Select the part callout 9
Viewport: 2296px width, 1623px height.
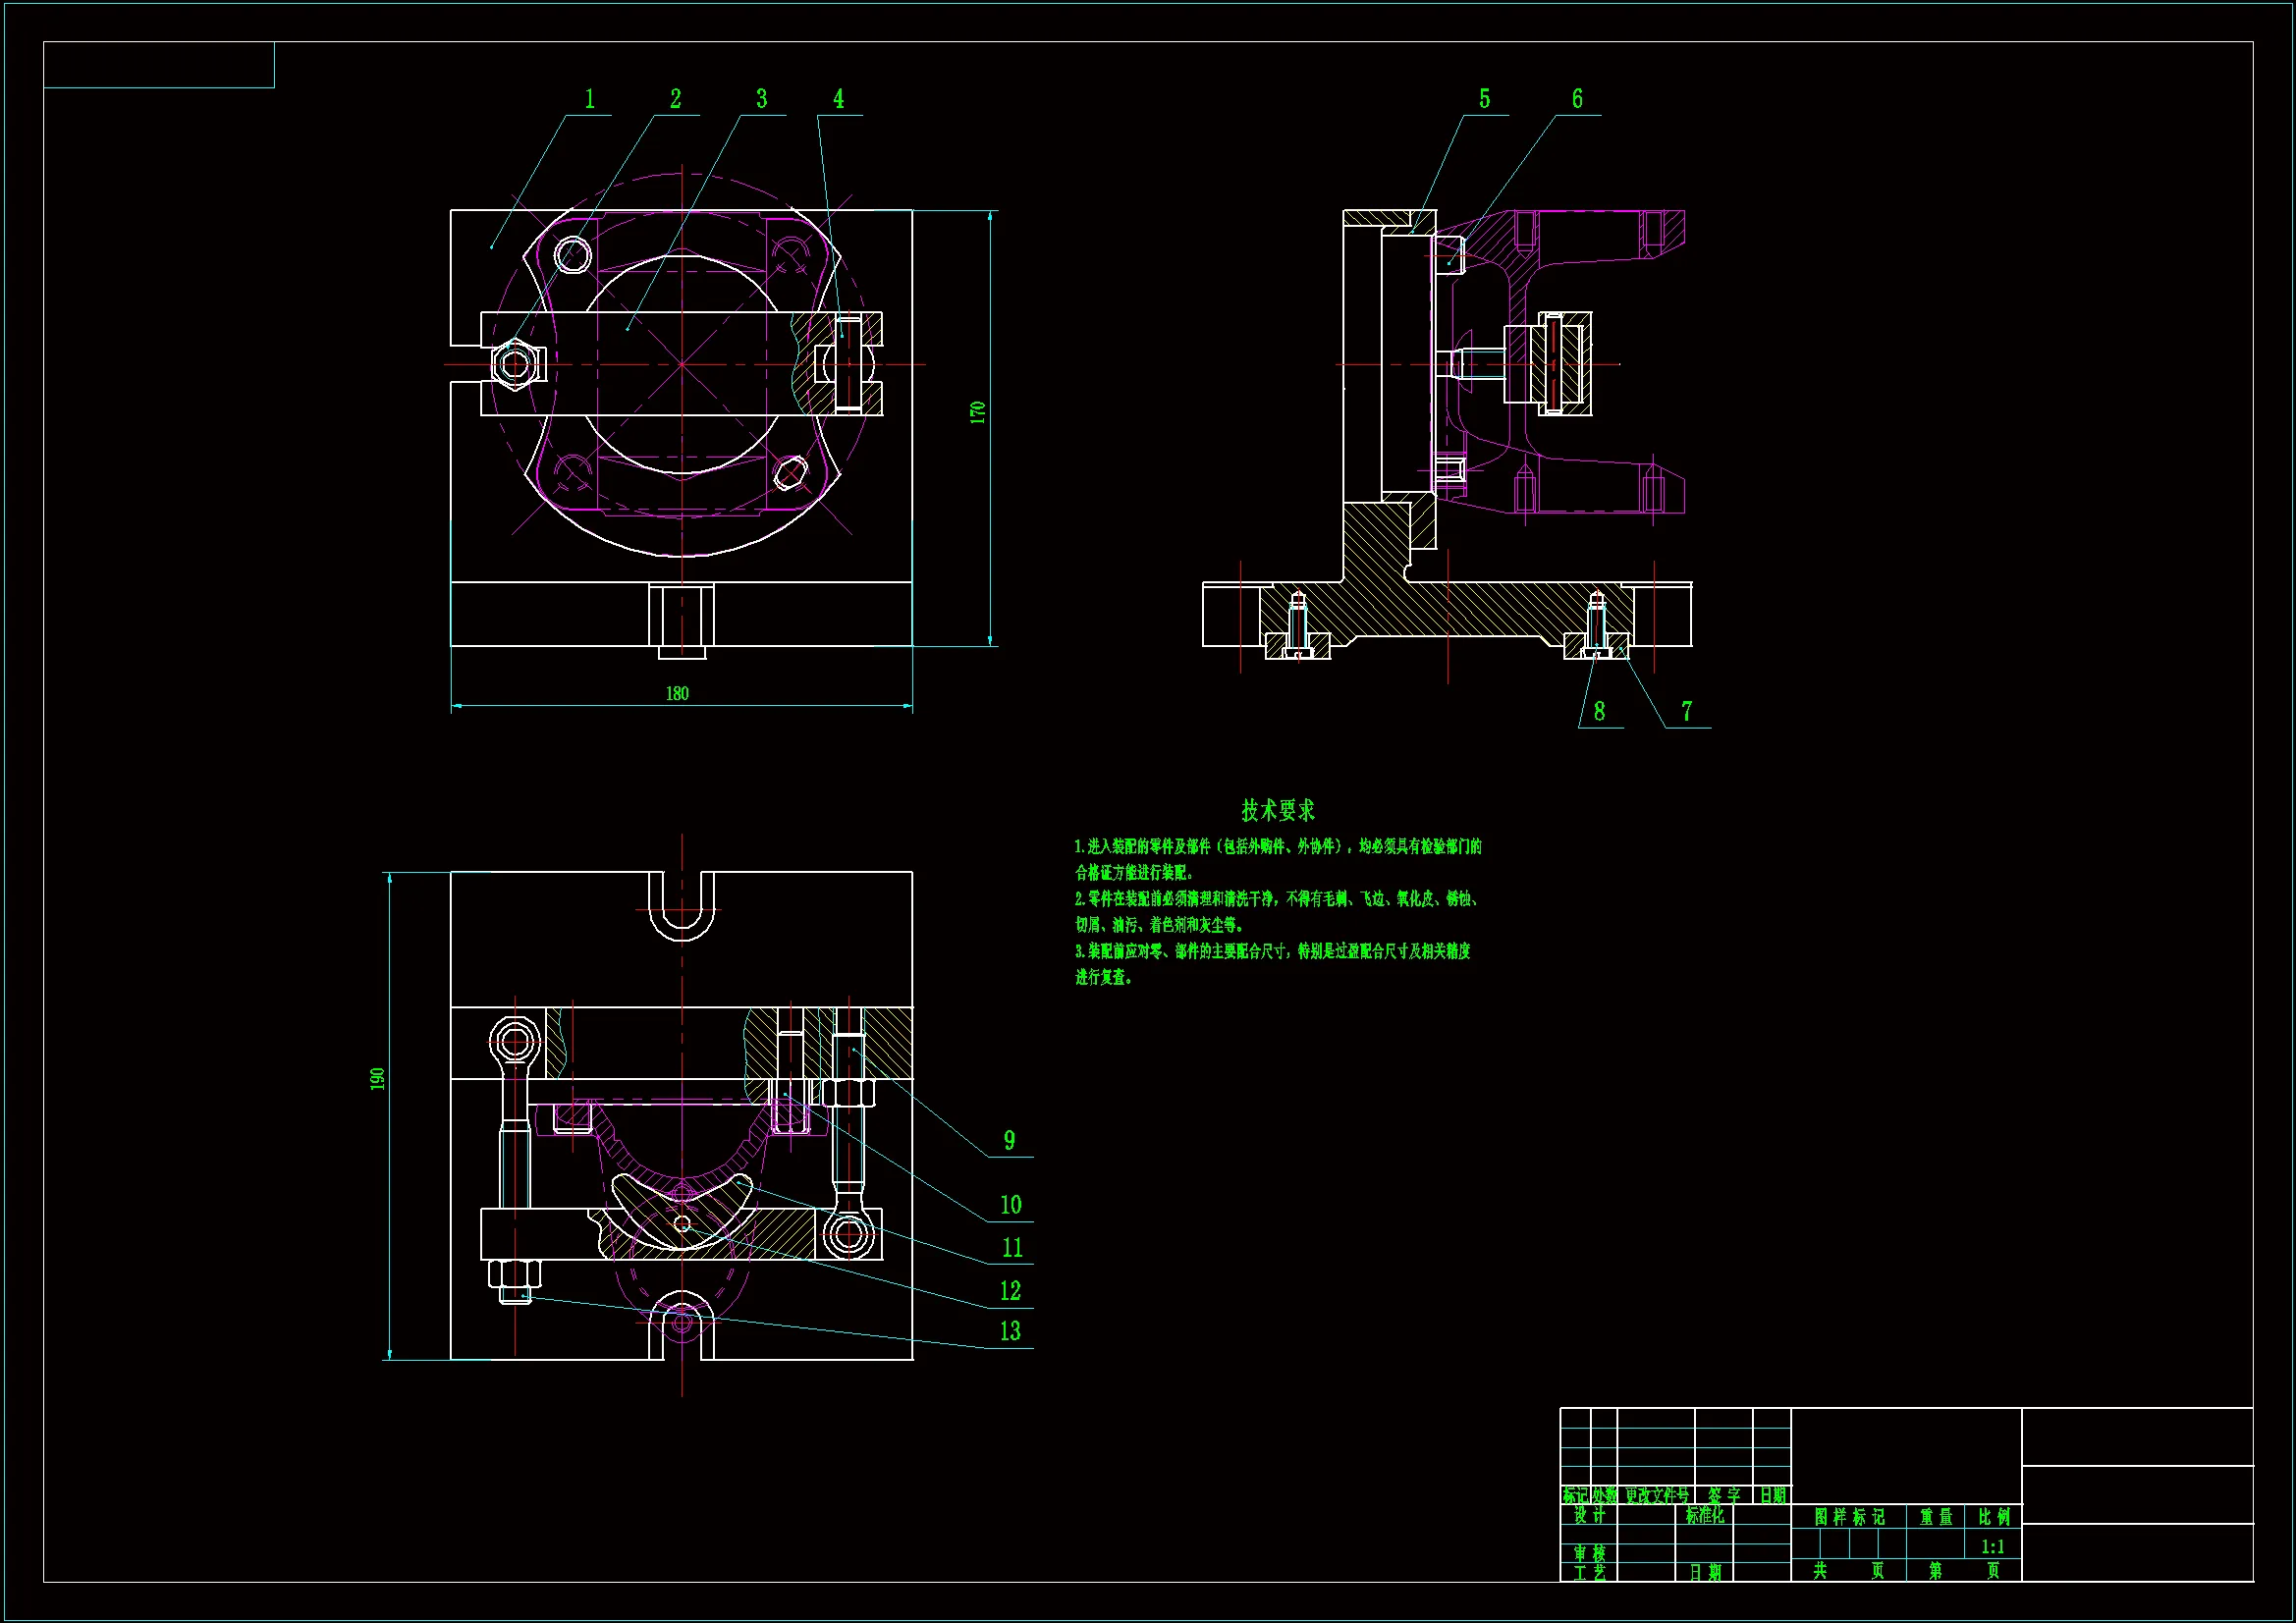point(1009,1140)
